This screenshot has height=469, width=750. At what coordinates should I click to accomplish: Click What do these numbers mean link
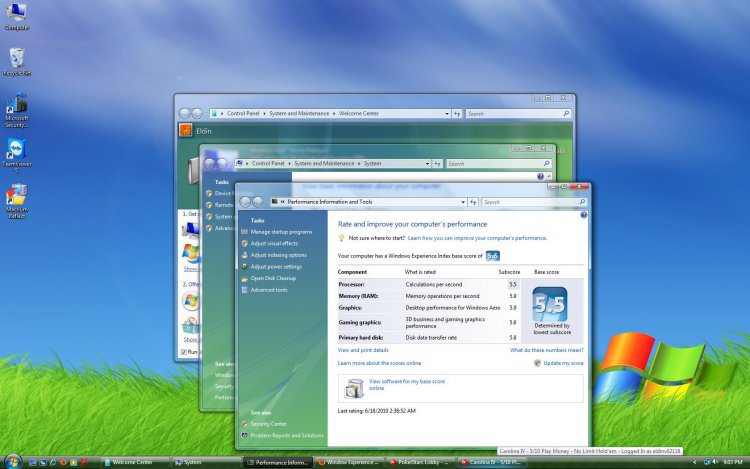coord(547,350)
